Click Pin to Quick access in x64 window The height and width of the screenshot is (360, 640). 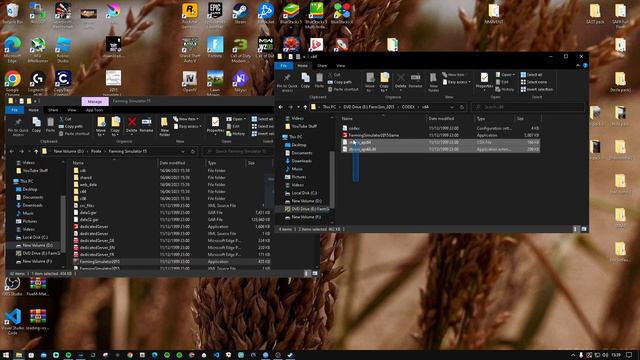coord(287,83)
